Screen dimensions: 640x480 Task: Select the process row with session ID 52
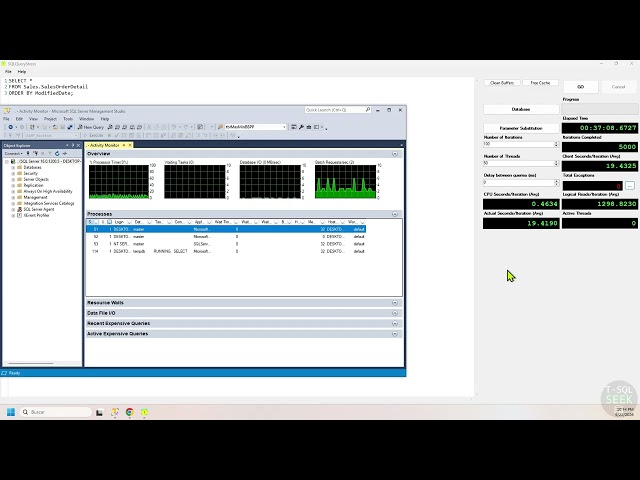[226, 237]
